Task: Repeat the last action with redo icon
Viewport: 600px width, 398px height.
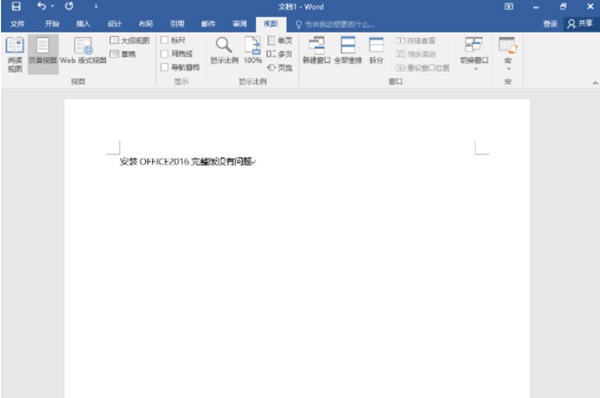Action: point(69,6)
